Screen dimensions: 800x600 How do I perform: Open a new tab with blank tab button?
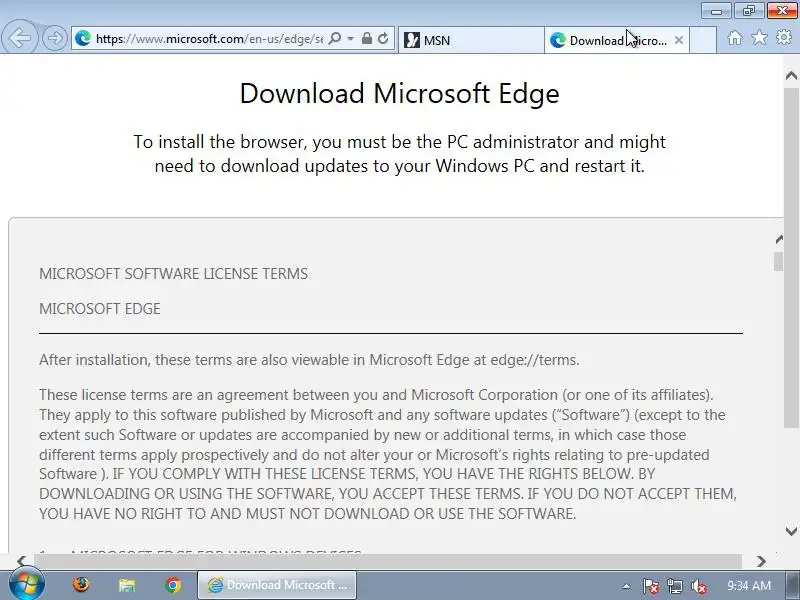pyautogui.click(x=703, y=40)
